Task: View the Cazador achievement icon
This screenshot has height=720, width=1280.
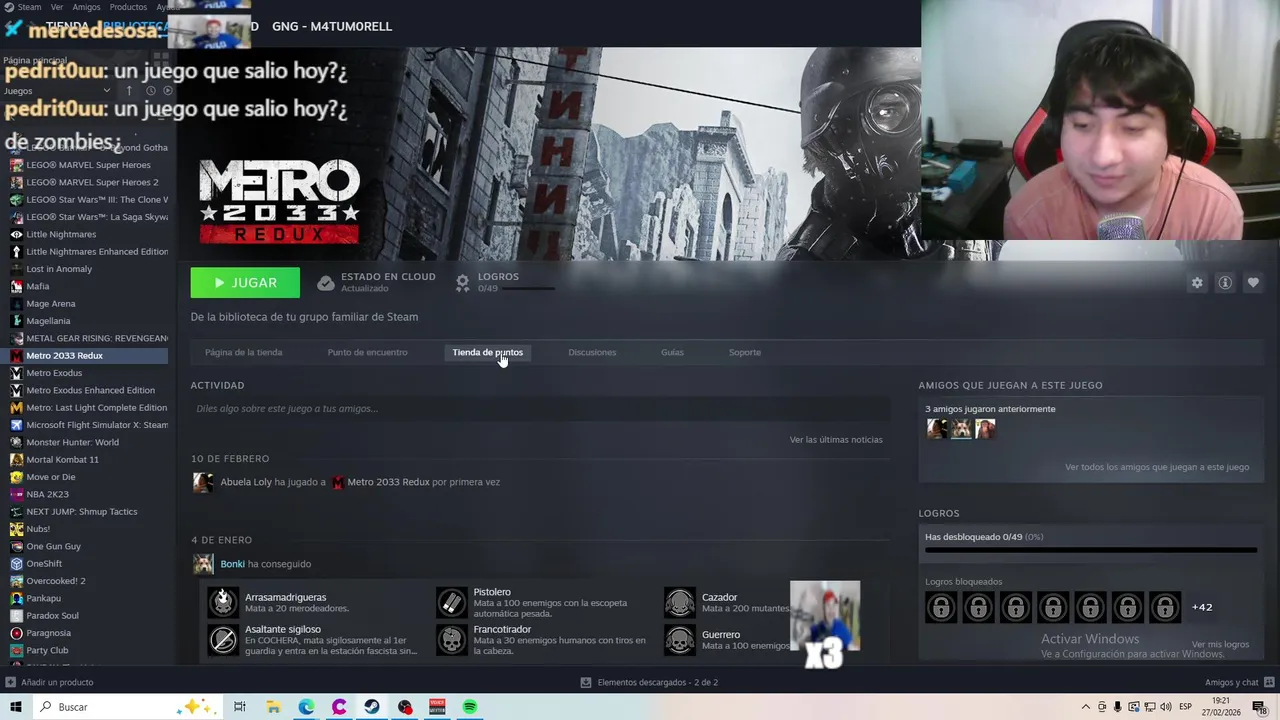Action: (x=680, y=602)
